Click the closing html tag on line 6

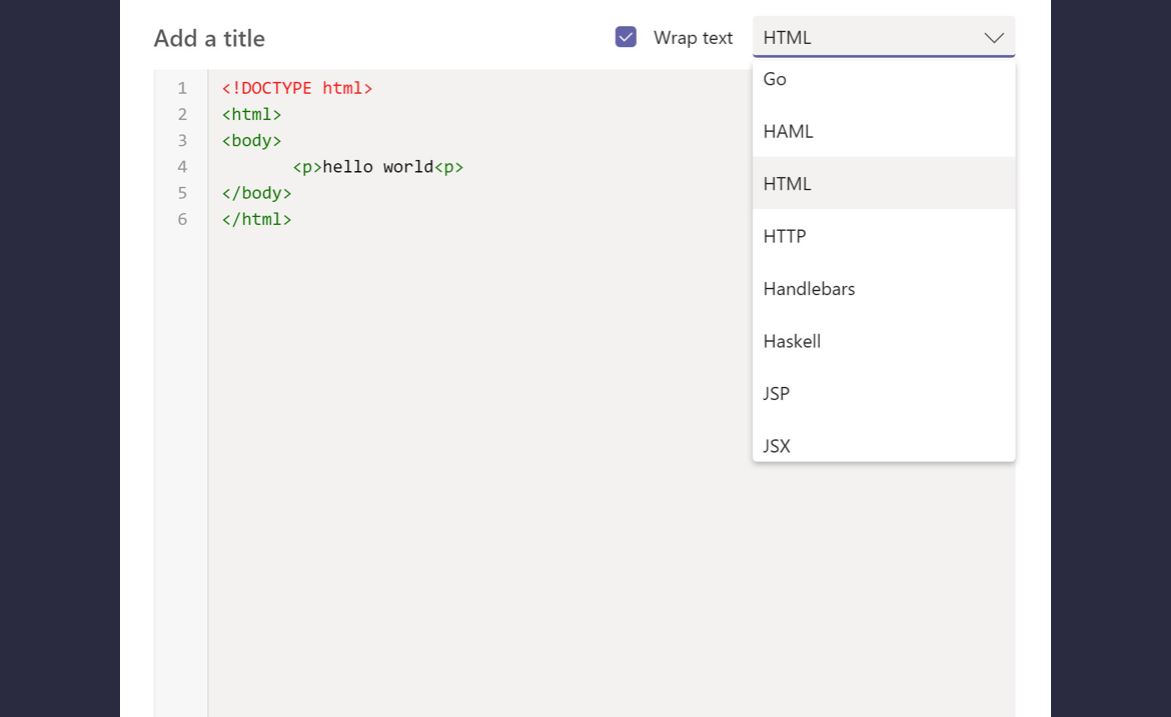click(256, 219)
